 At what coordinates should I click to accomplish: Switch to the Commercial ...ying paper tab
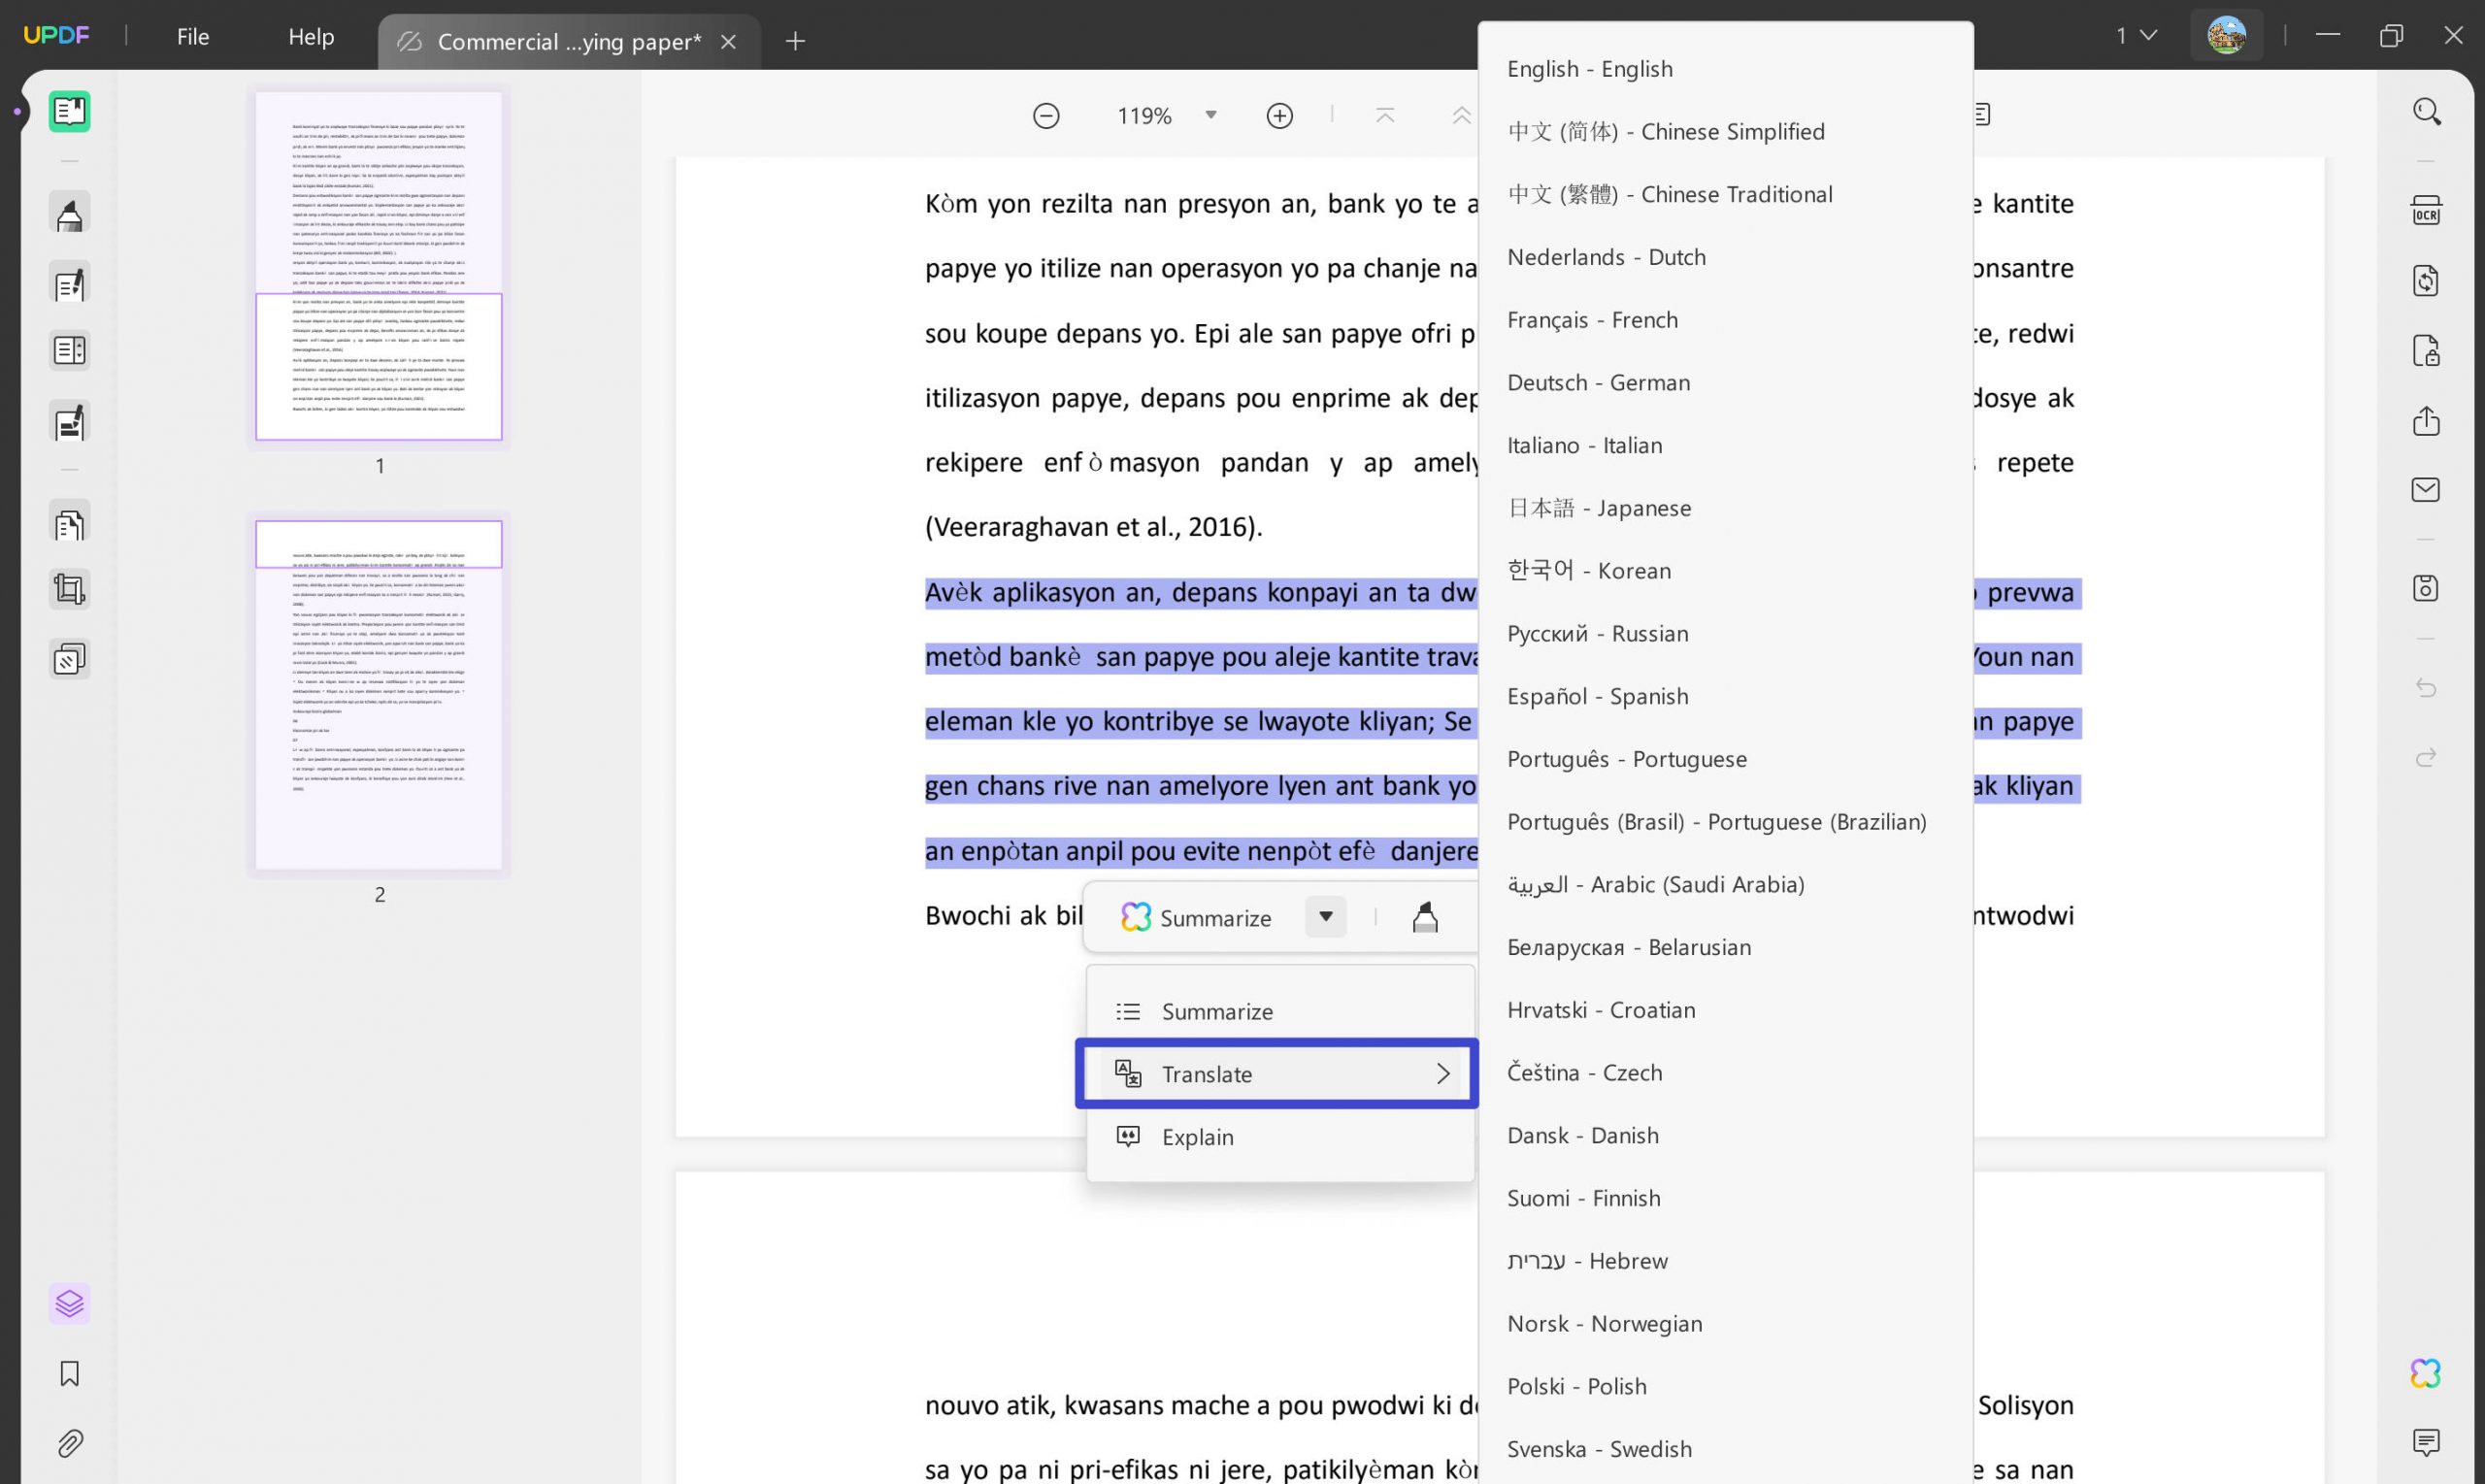tap(567, 42)
